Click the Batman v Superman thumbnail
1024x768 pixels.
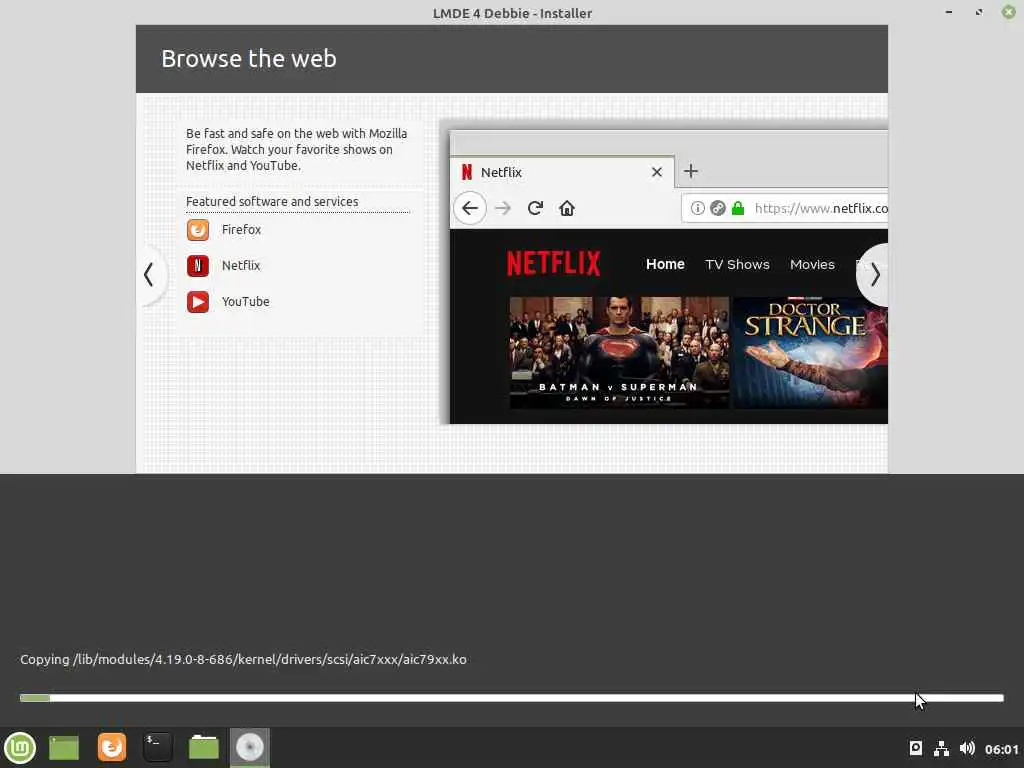pos(619,353)
